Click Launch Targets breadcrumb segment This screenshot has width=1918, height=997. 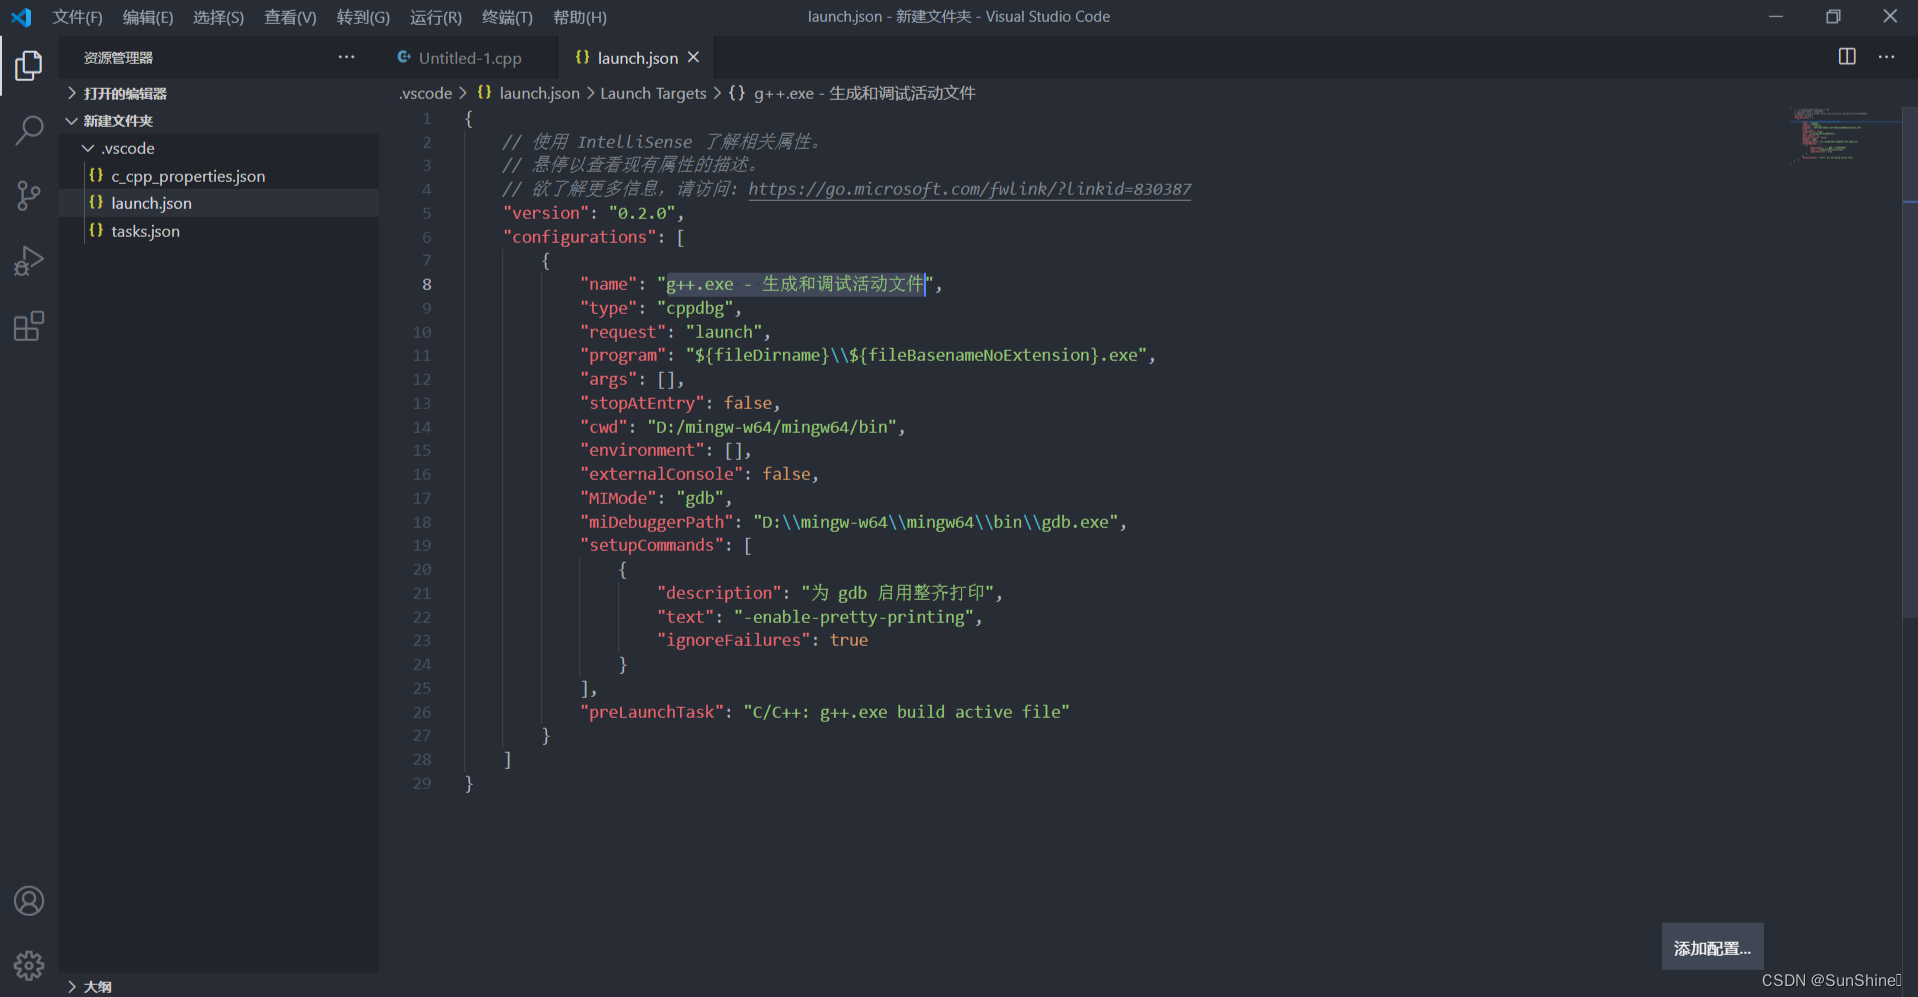coord(653,93)
